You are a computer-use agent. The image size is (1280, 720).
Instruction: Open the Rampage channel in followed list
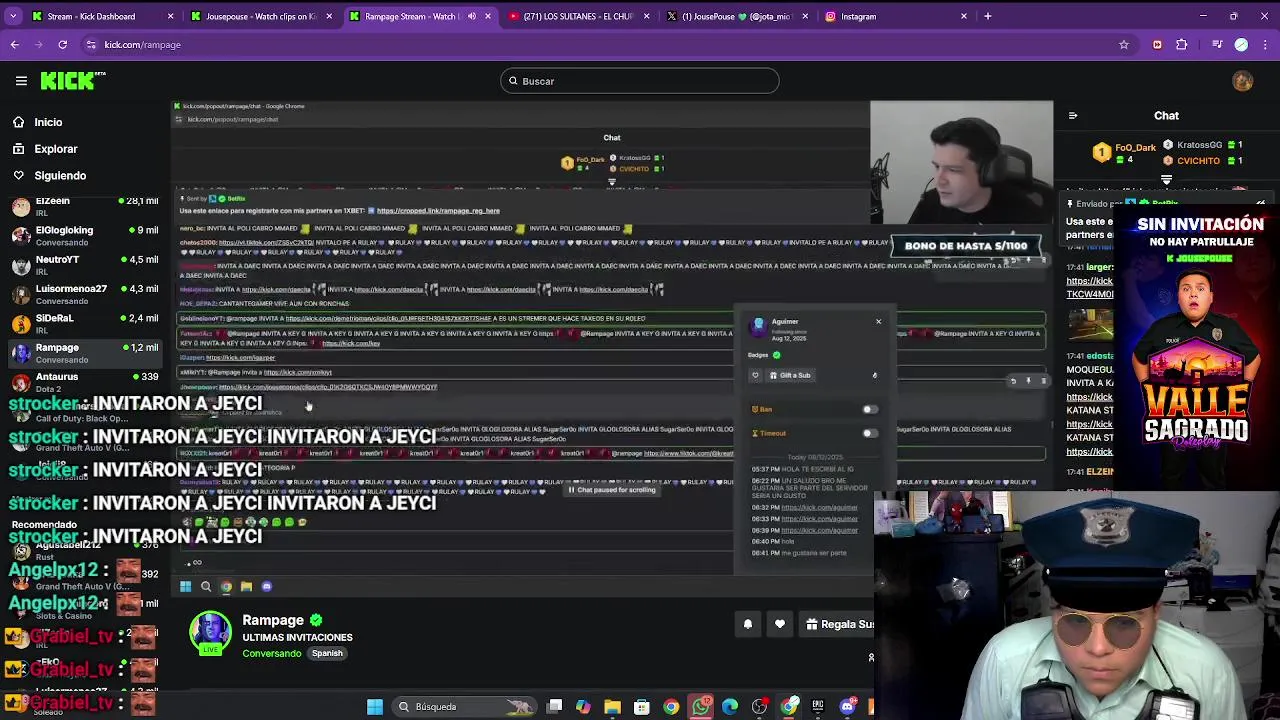tap(85, 353)
